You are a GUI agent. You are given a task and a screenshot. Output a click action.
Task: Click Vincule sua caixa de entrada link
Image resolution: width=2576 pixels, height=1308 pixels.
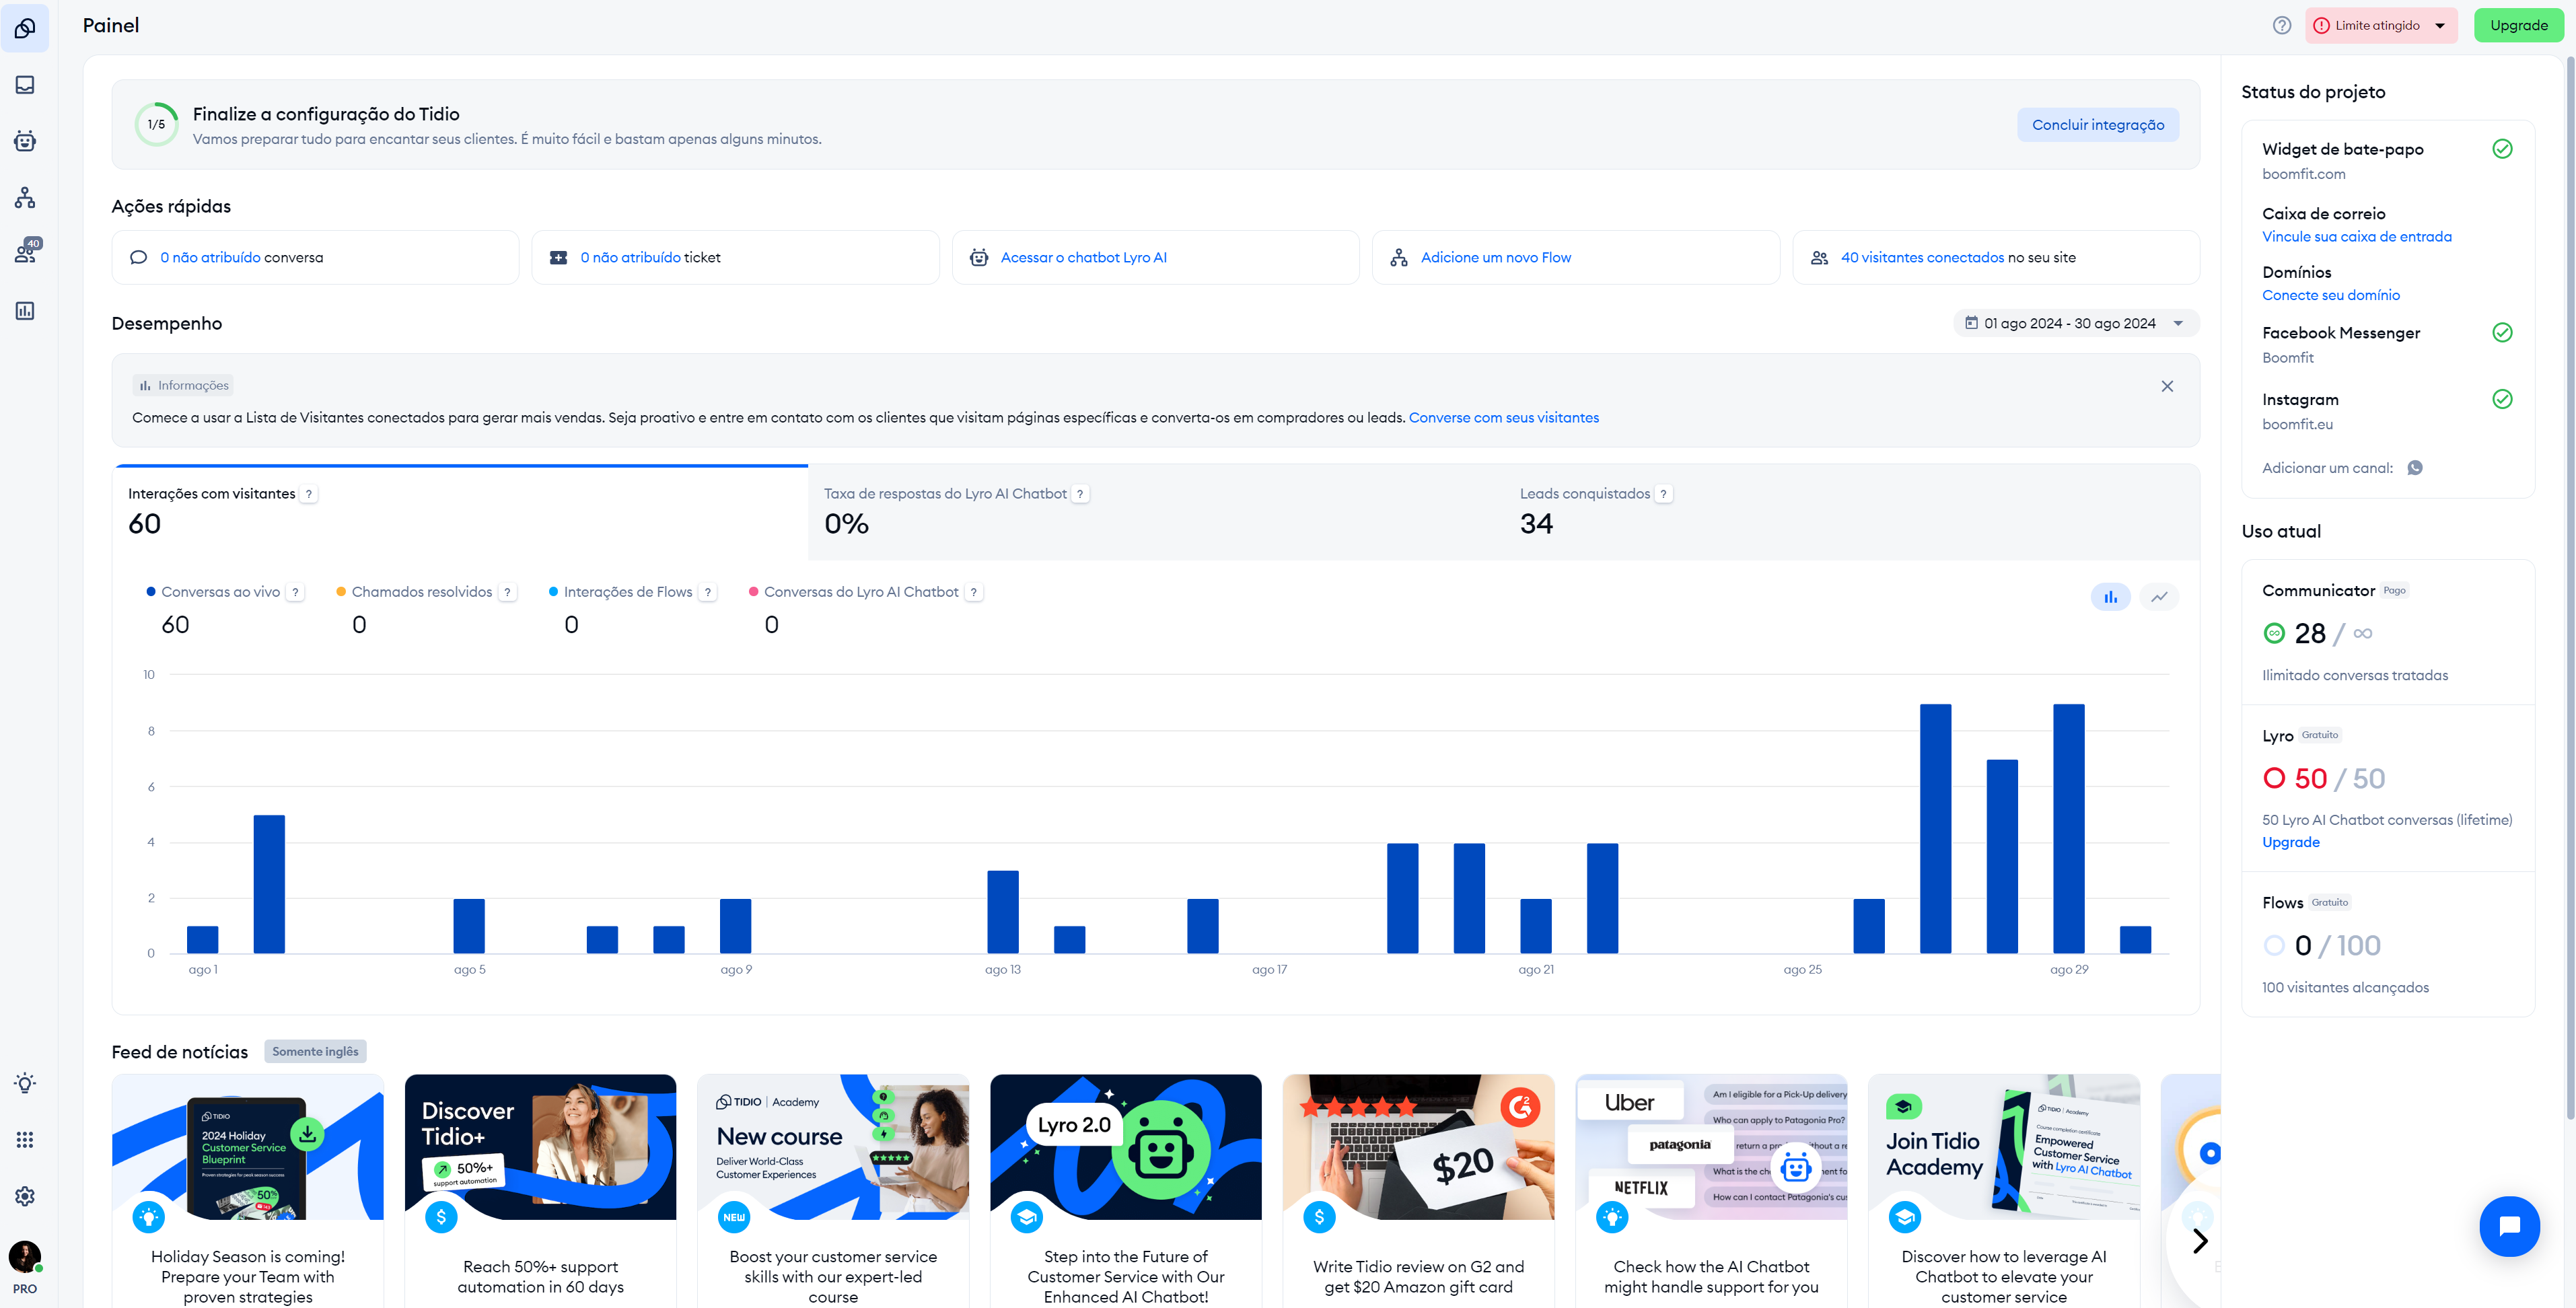(2356, 237)
